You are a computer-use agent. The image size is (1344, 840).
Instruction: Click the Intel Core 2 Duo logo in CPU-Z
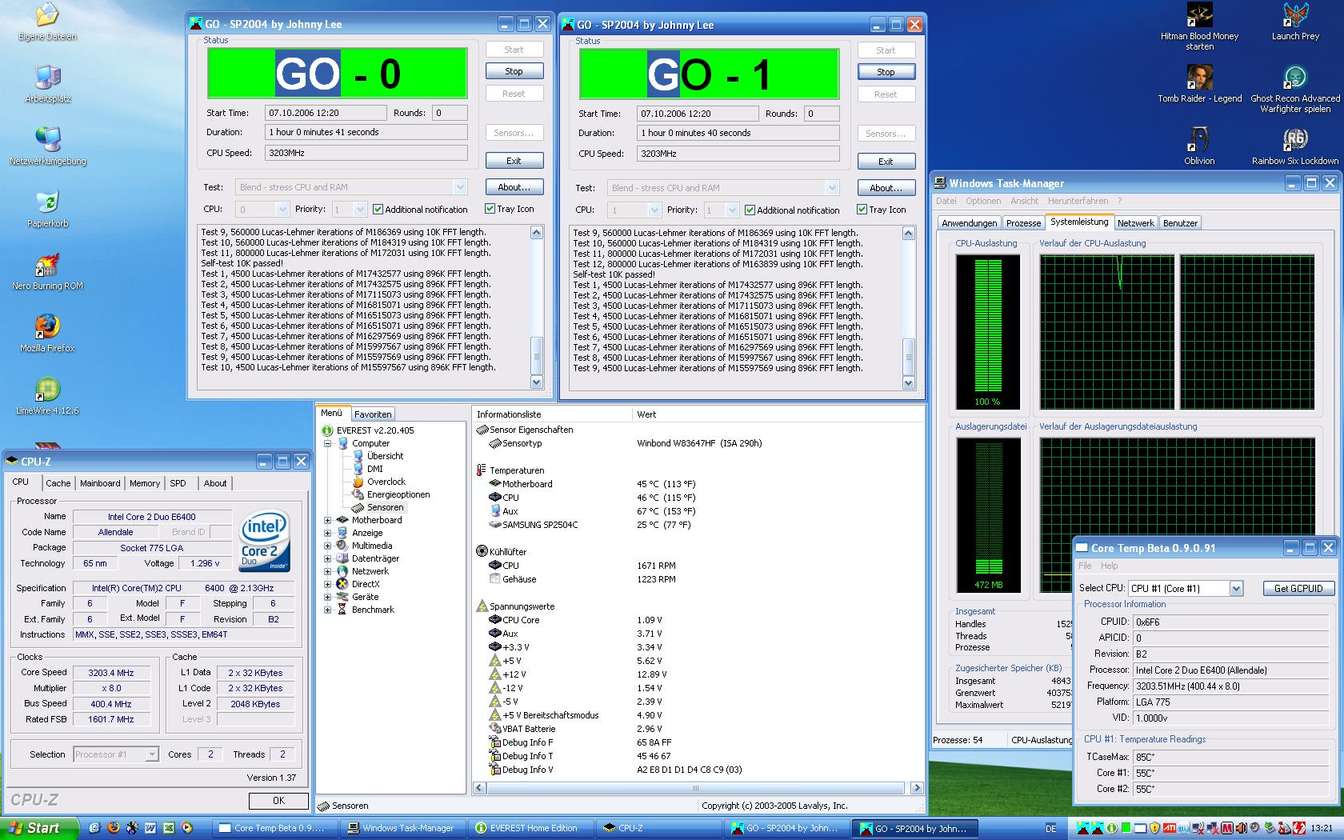point(265,541)
